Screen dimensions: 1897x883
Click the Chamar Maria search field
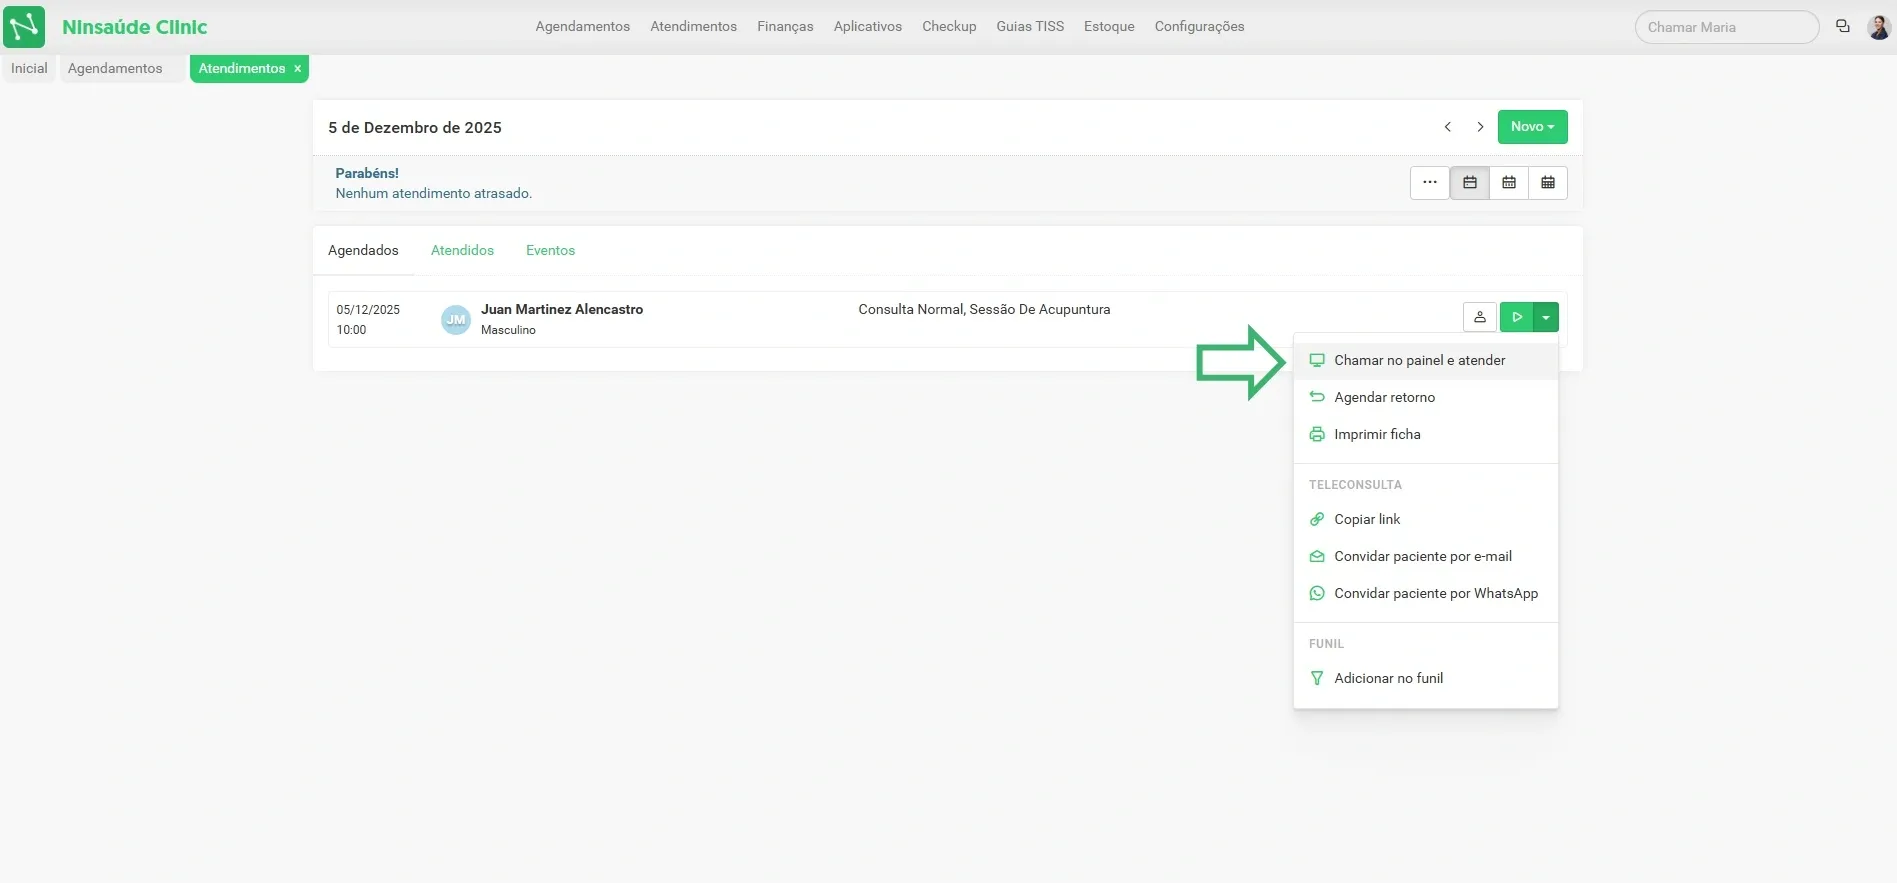click(x=1725, y=27)
